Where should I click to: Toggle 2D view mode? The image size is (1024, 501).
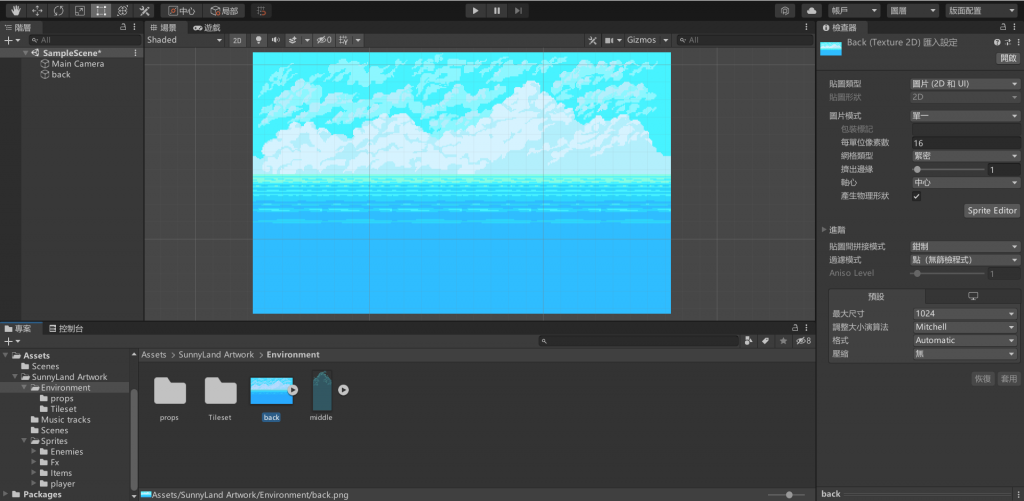pyautogui.click(x=238, y=40)
